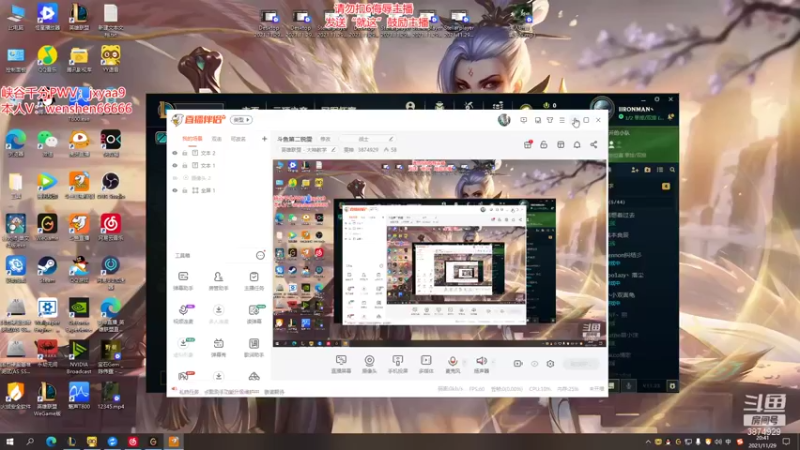This screenshot has height=450, width=800.
Task: Click the League client profile icon in top nav
Action: pos(410,106)
